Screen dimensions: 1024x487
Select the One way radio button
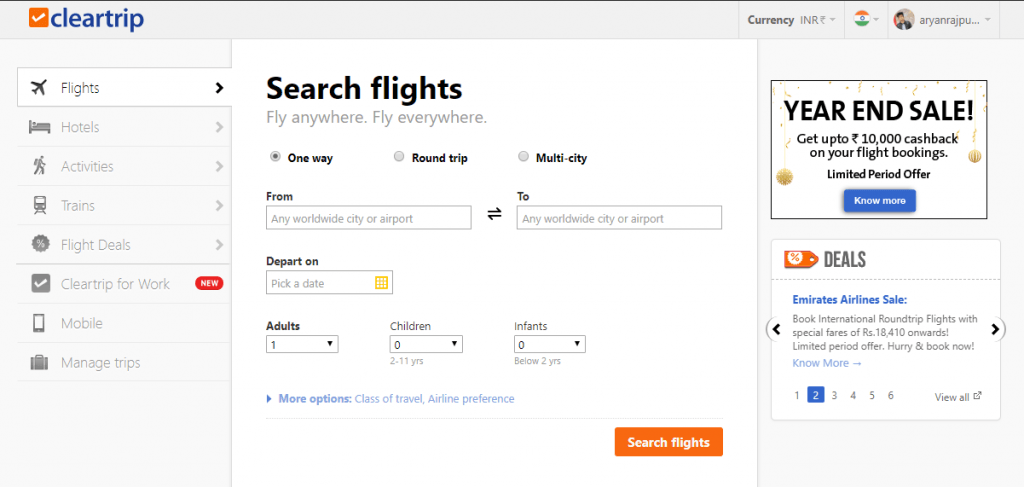point(275,157)
